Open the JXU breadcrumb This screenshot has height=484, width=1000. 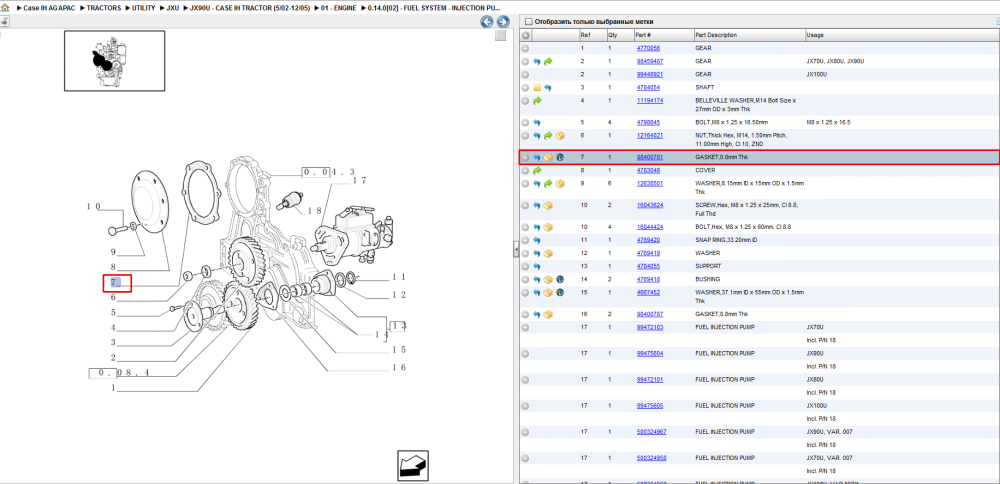pyautogui.click(x=173, y=8)
